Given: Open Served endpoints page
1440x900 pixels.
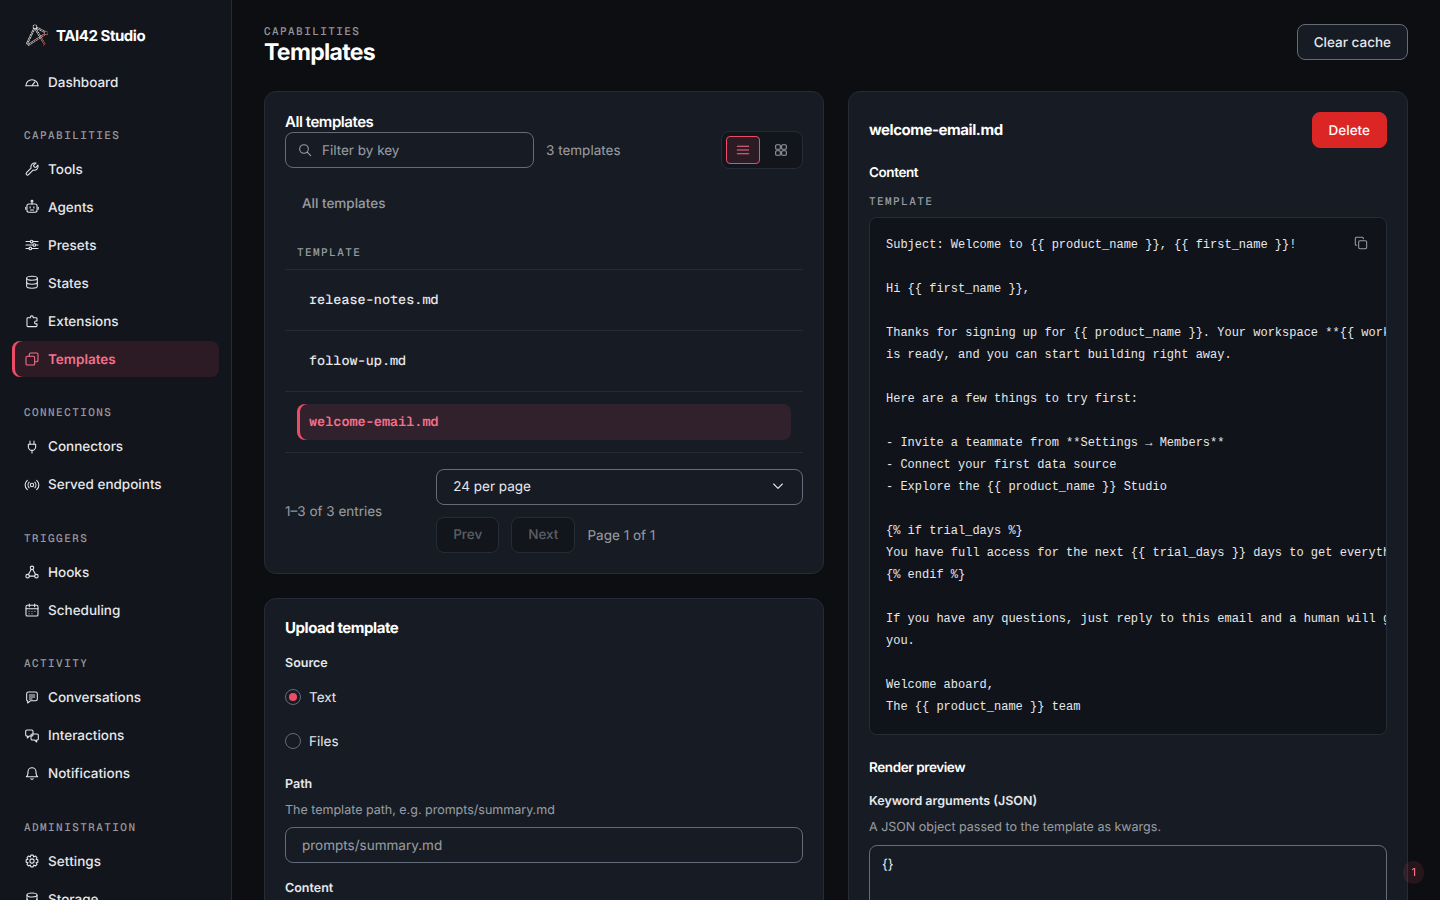Looking at the screenshot, I should click(115, 484).
